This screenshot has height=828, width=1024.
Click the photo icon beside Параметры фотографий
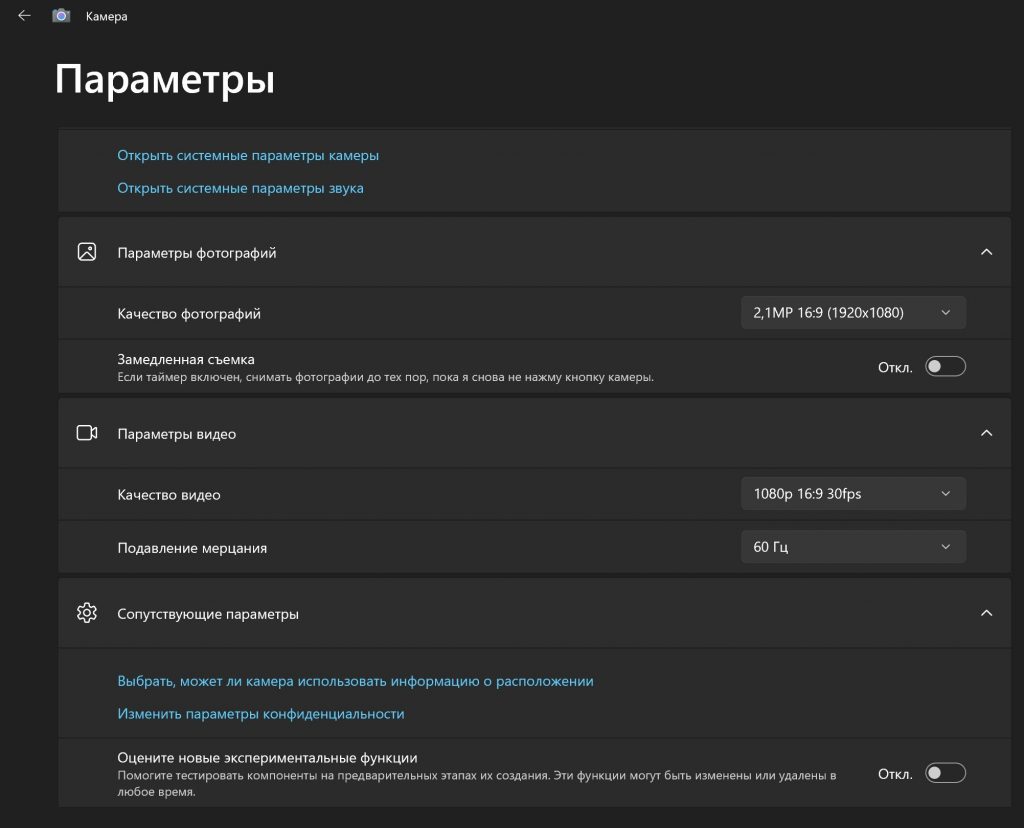[87, 253]
